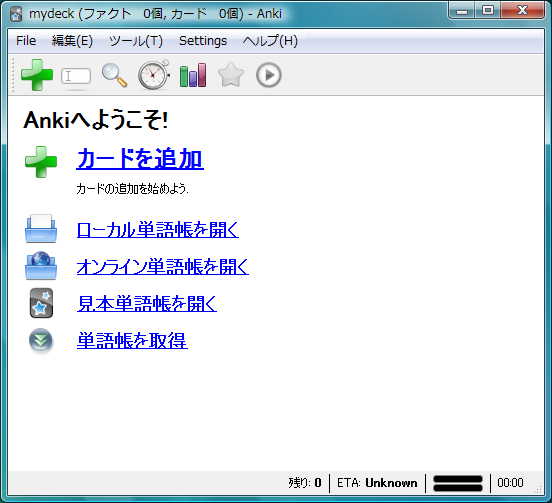Click the globe drawer online deck icon
Image resolution: width=552 pixels, height=503 pixels.
click(41, 266)
